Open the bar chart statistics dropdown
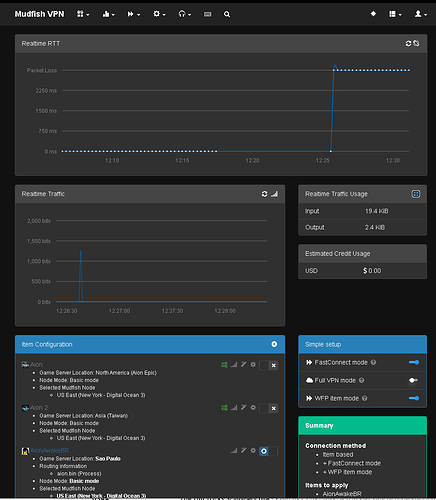Viewport: 436px width, 500px height. (109, 14)
